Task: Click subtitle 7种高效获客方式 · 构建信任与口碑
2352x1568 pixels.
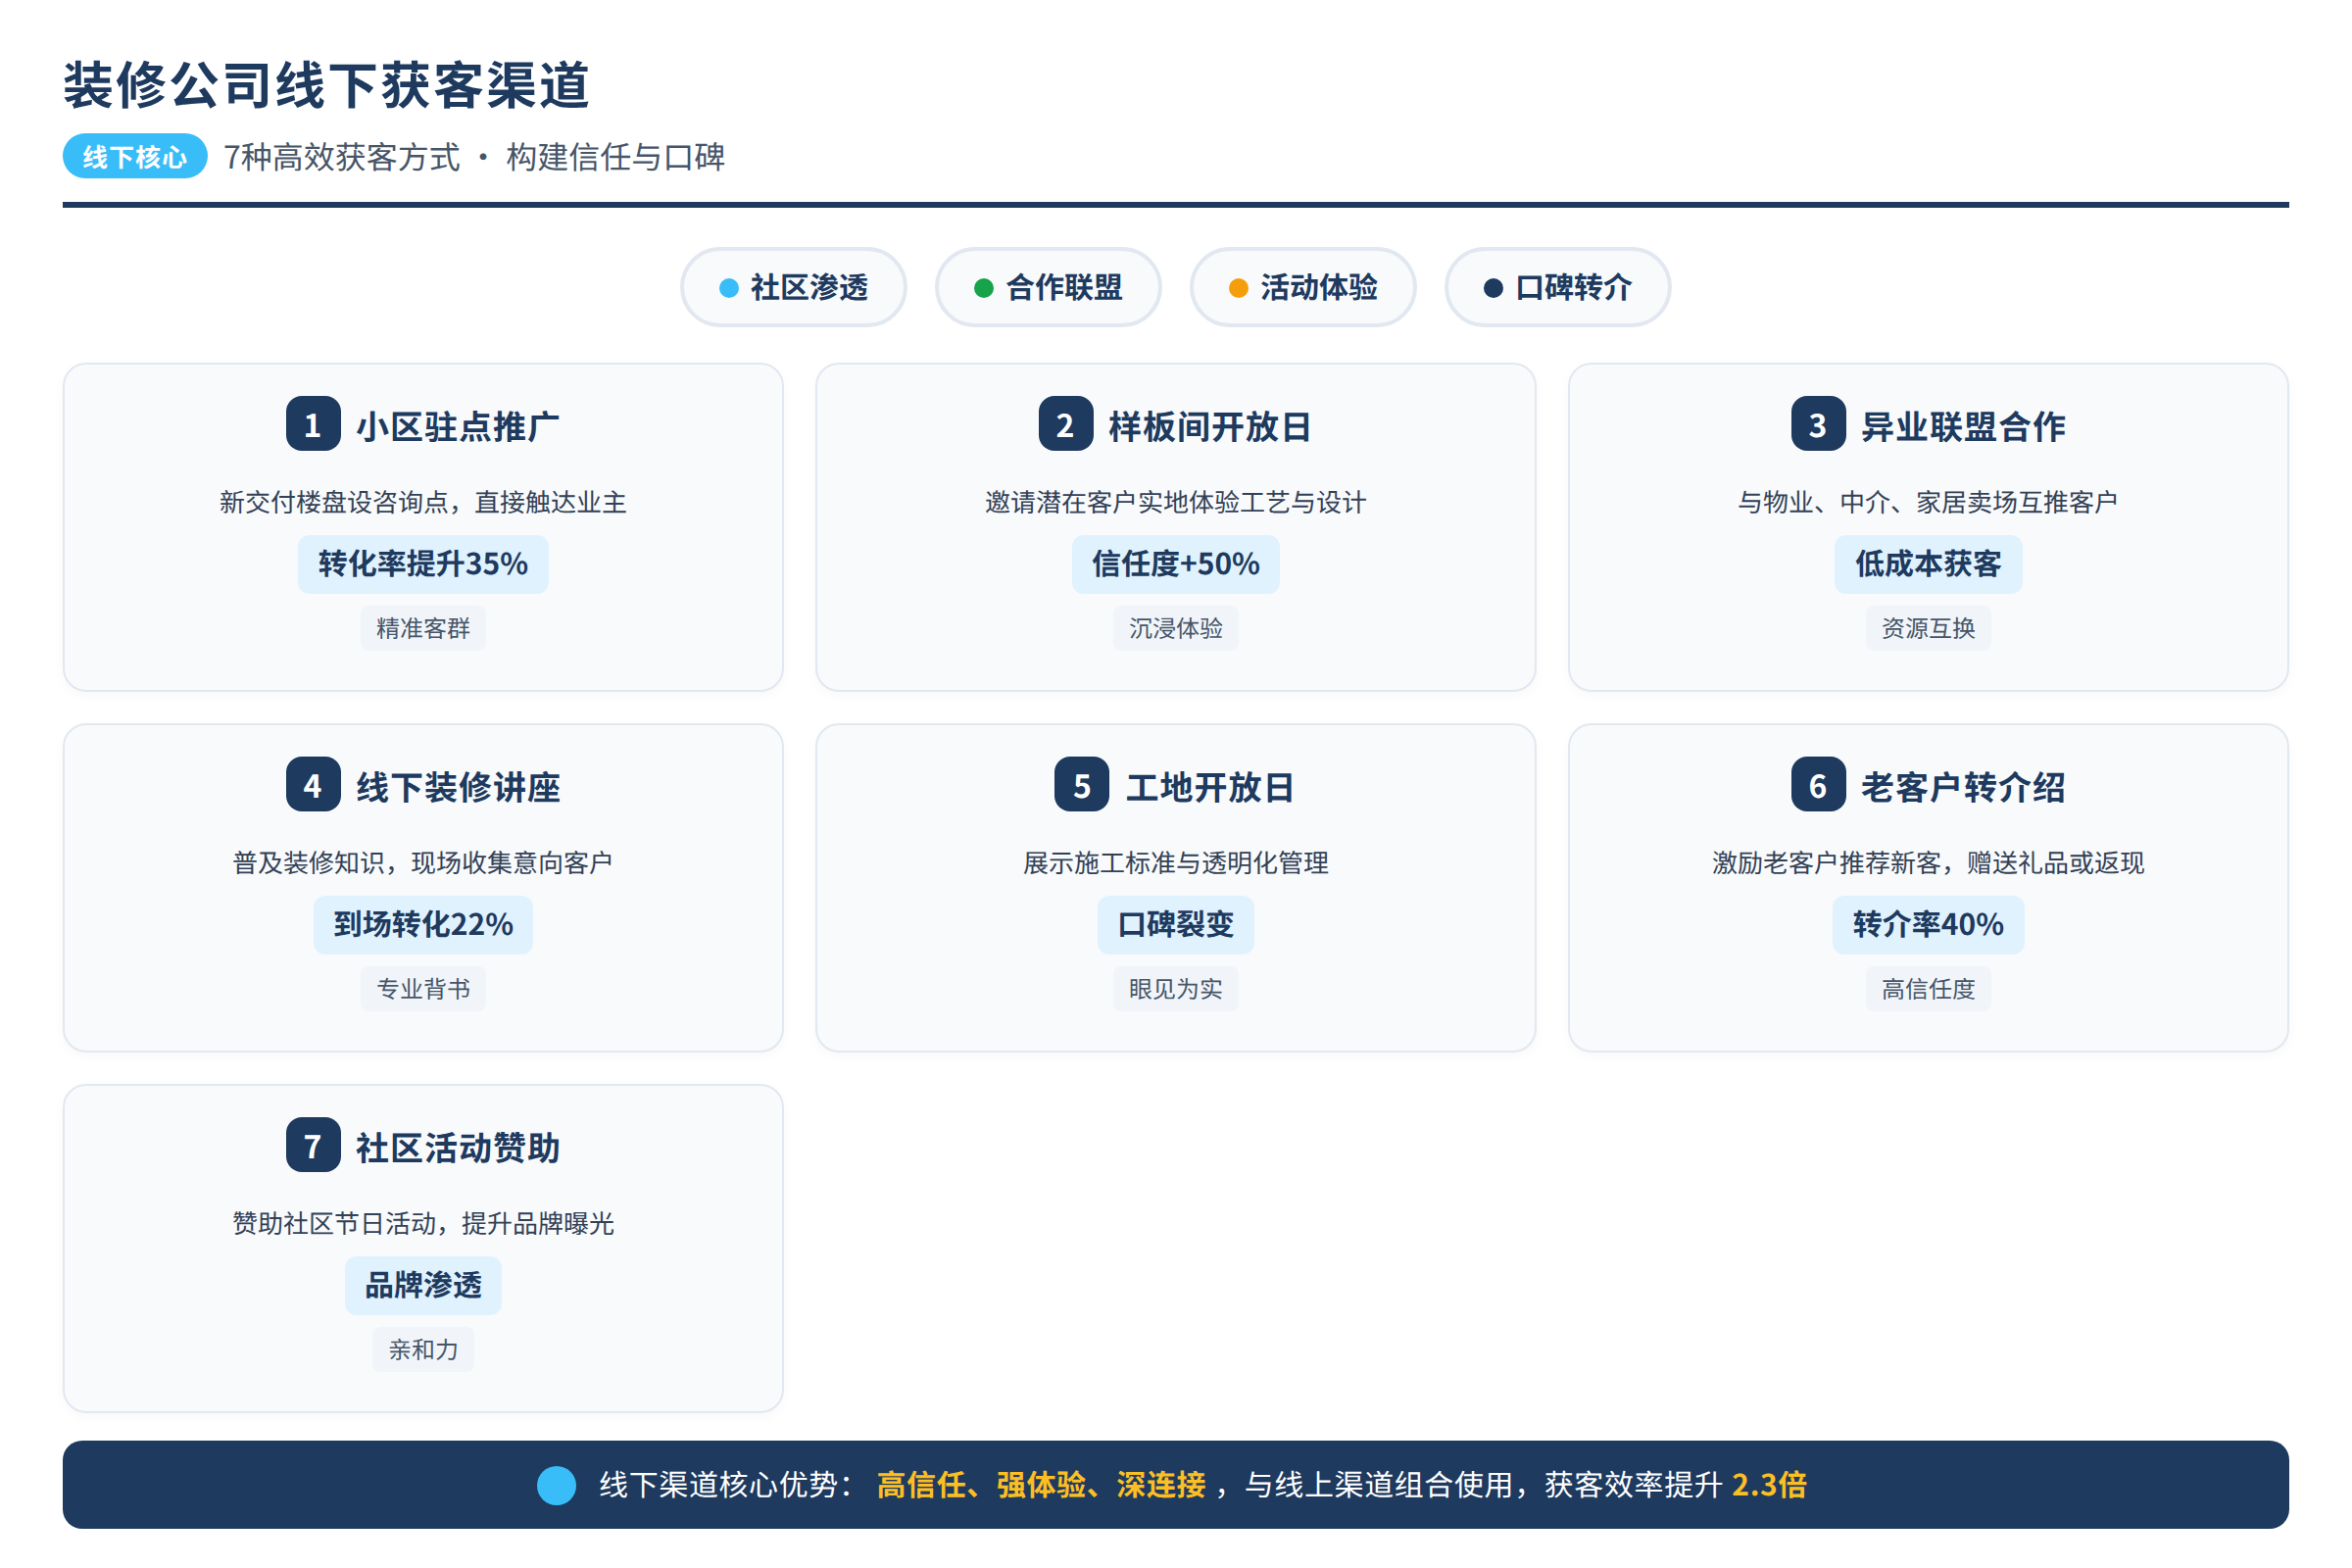Action: tap(475, 157)
